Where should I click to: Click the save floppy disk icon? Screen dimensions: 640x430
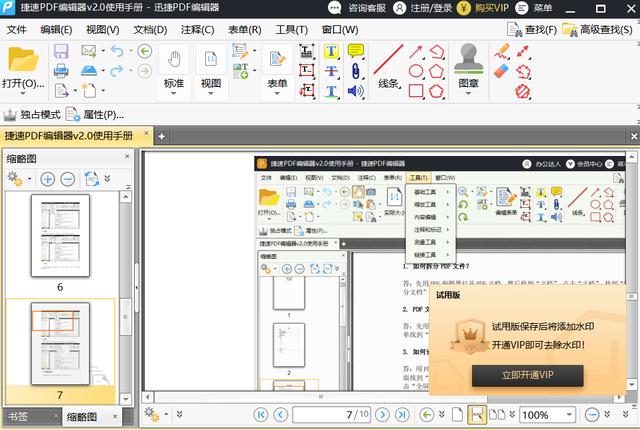pyautogui.click(x=61, y=51)
